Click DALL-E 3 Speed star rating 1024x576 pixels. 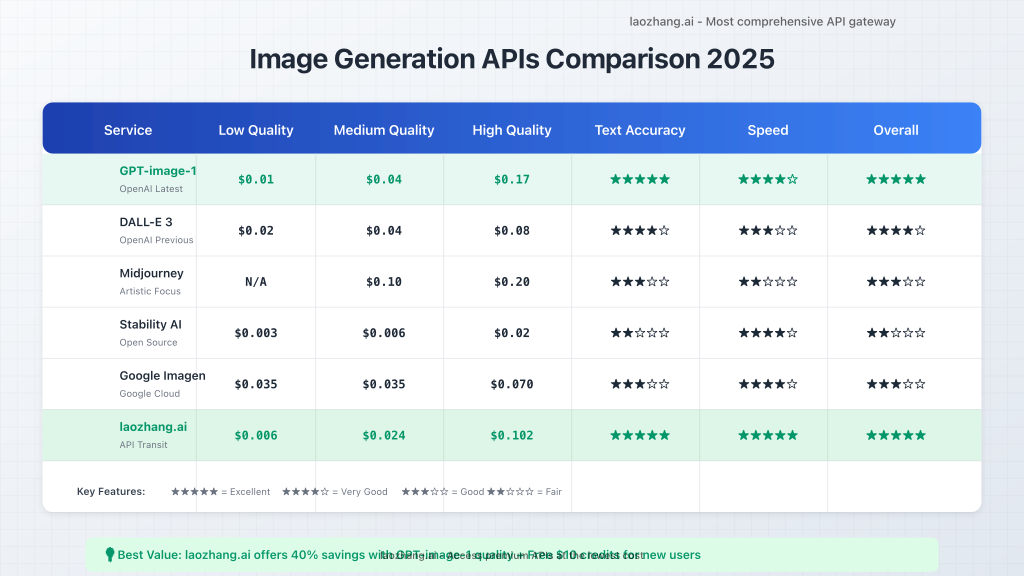point(768,231)
